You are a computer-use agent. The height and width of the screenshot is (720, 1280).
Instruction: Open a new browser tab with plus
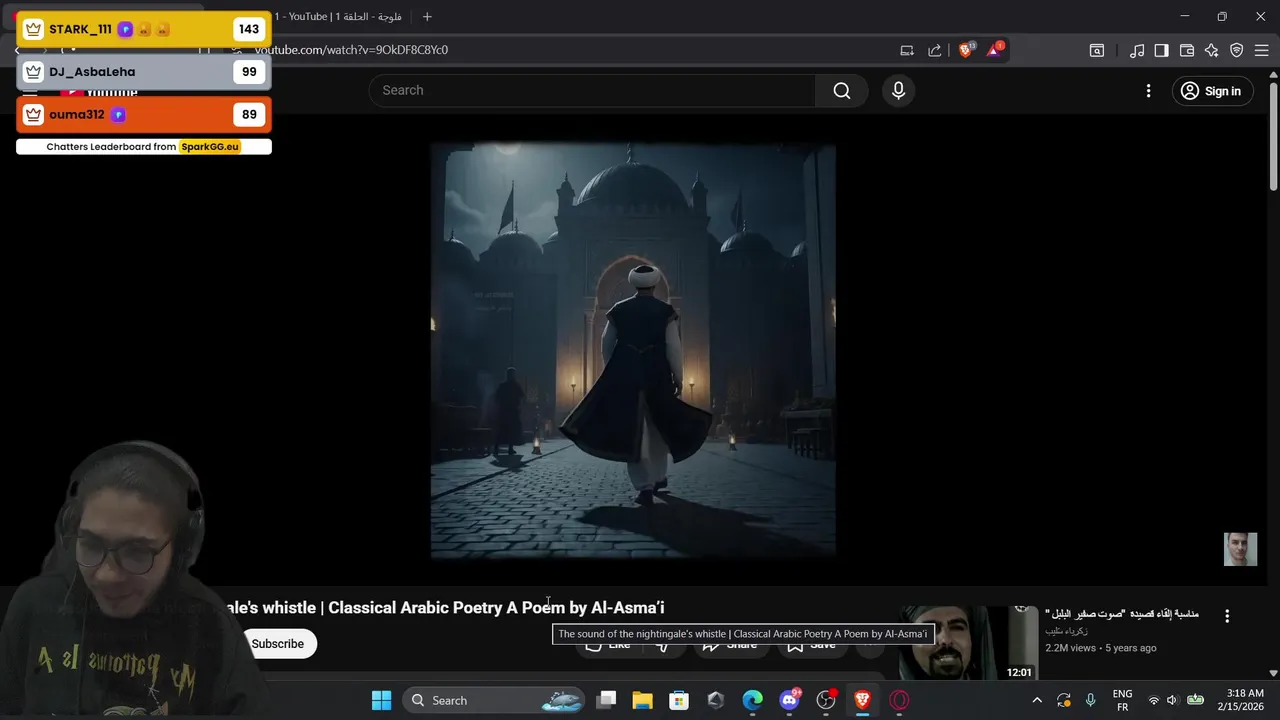point(427,16)
